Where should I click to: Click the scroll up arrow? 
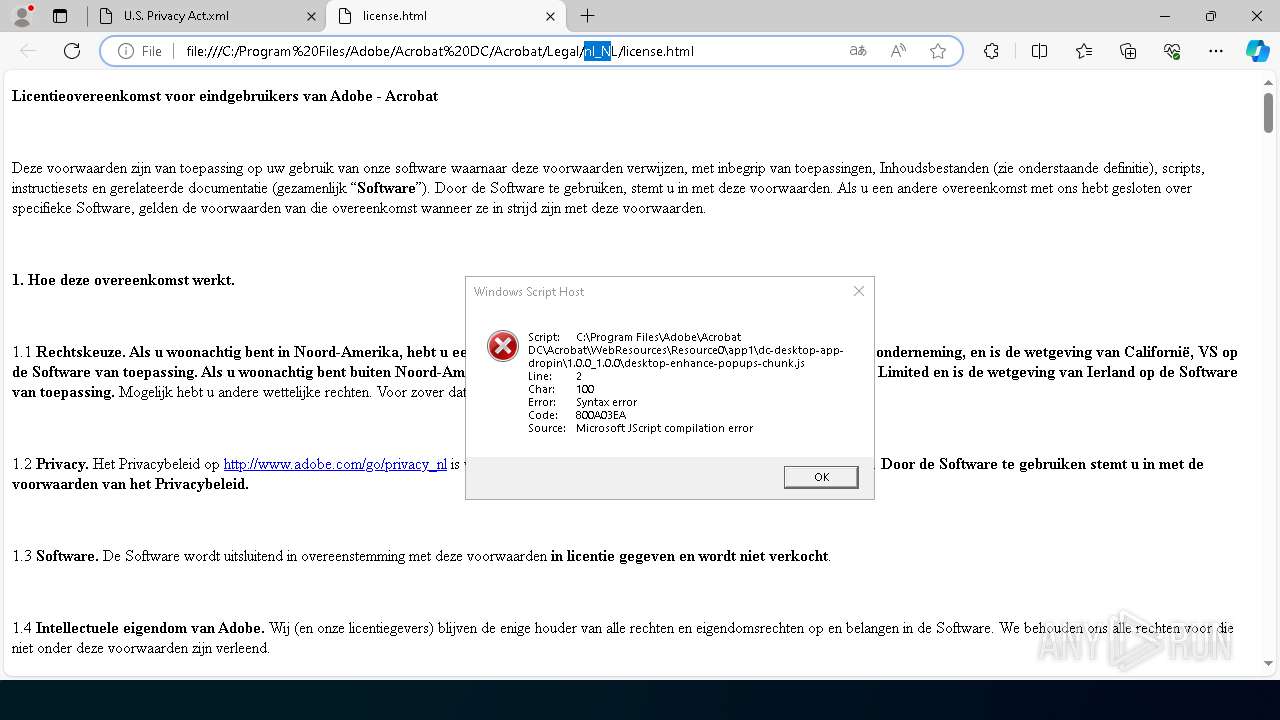(1268, 81)
